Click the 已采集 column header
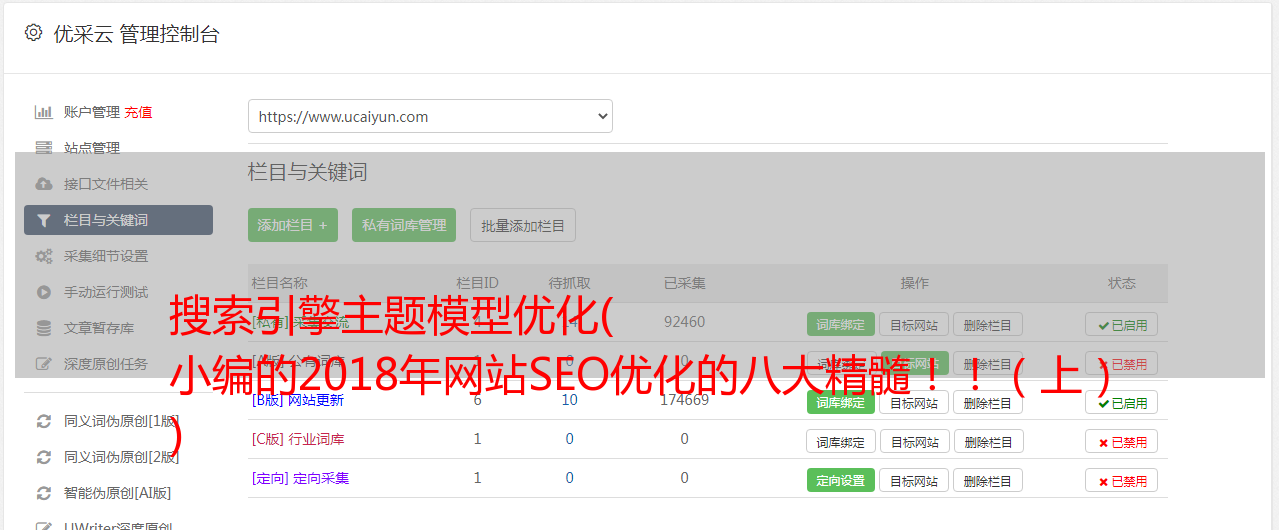Image resolution: width=1279 pixels, height=530 pixels. (x=684, y=283)
